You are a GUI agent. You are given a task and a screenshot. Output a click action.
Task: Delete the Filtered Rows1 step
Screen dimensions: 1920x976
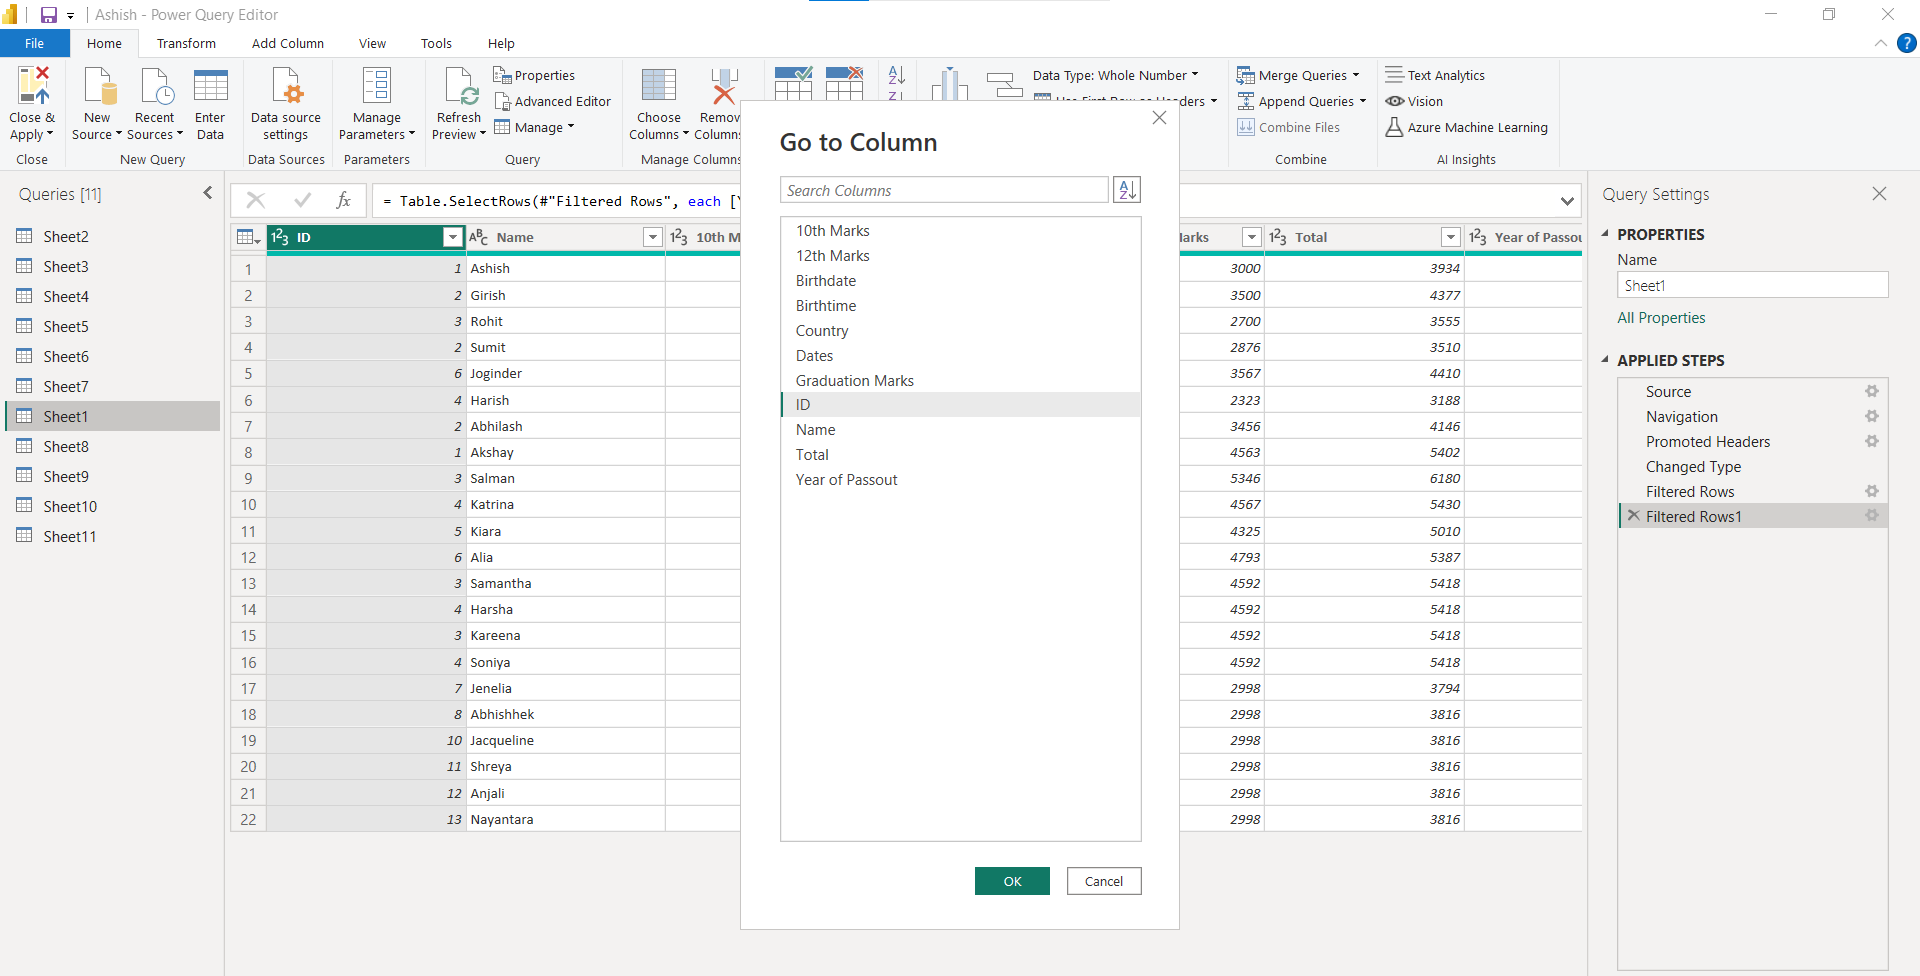(1633, 516)
